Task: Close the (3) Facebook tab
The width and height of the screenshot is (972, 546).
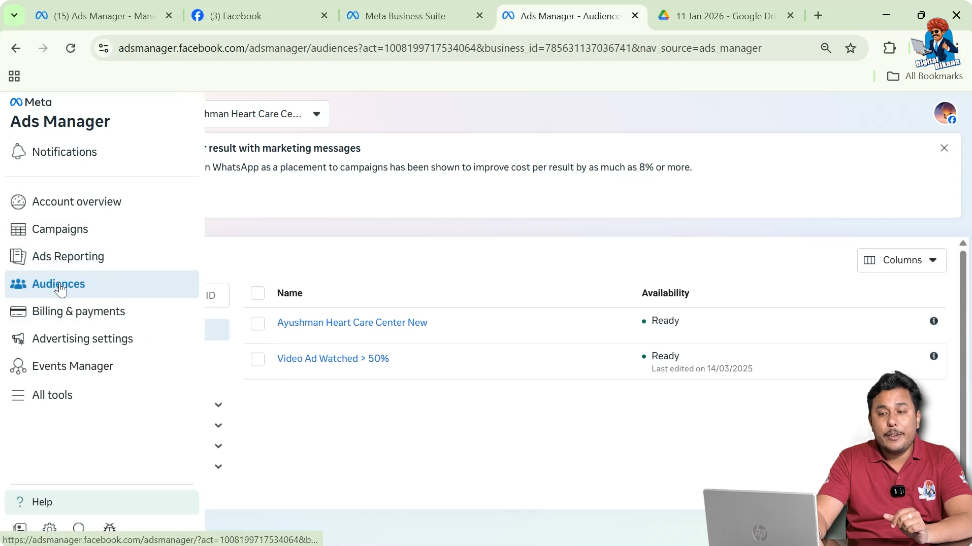Action: coord(324,16)
